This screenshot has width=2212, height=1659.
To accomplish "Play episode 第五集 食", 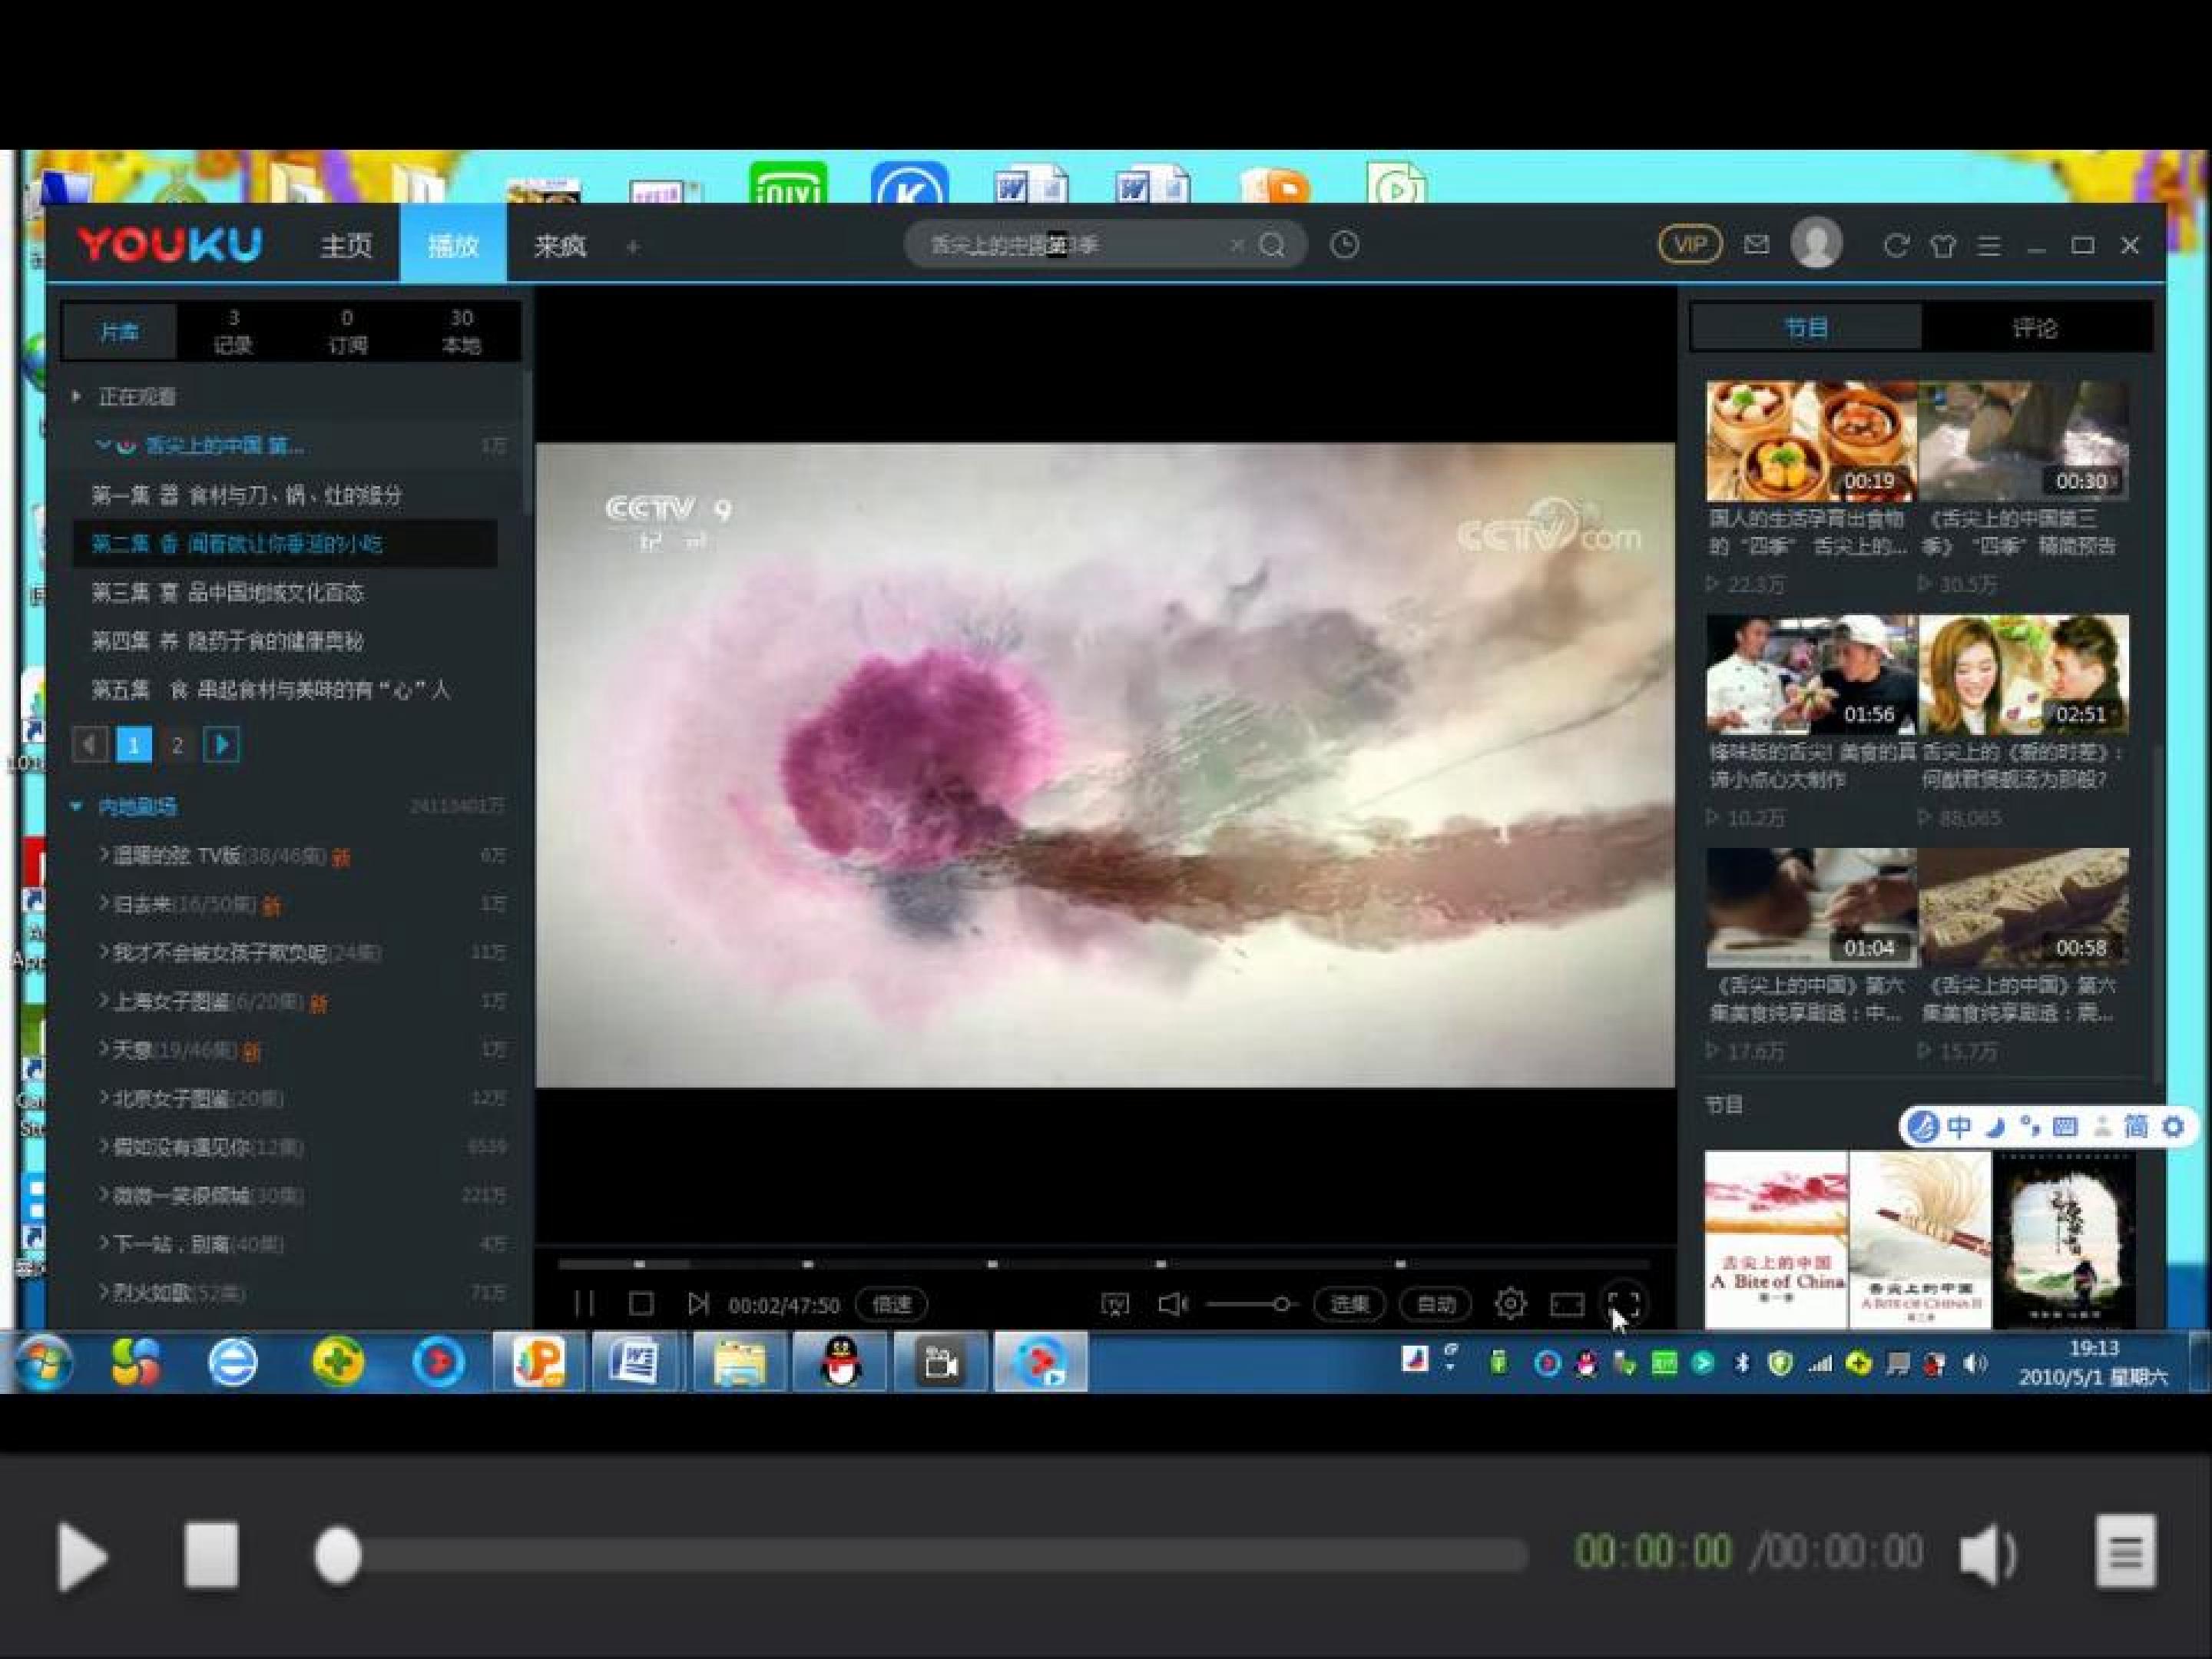I will [271, 689].
